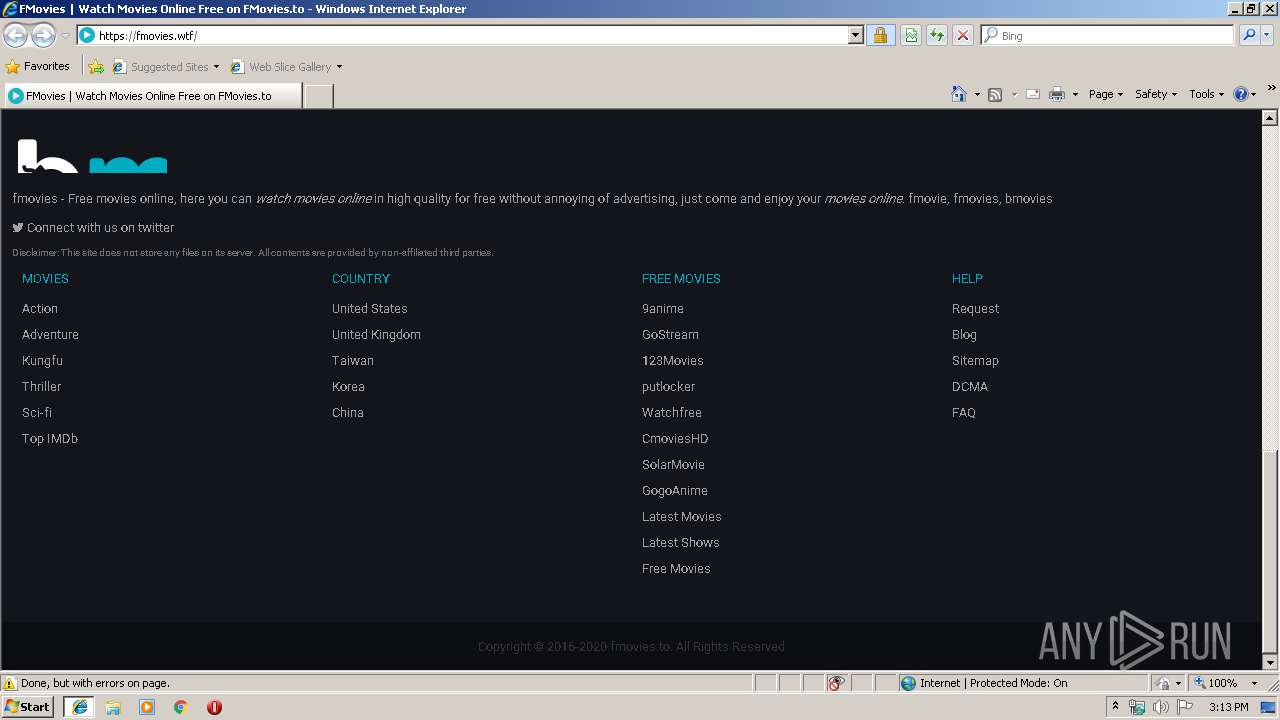The height and width of the screenshot is (720, 1280).
Task: Click the Read Mail envelope icon
Action: (x=1033, y=94)
